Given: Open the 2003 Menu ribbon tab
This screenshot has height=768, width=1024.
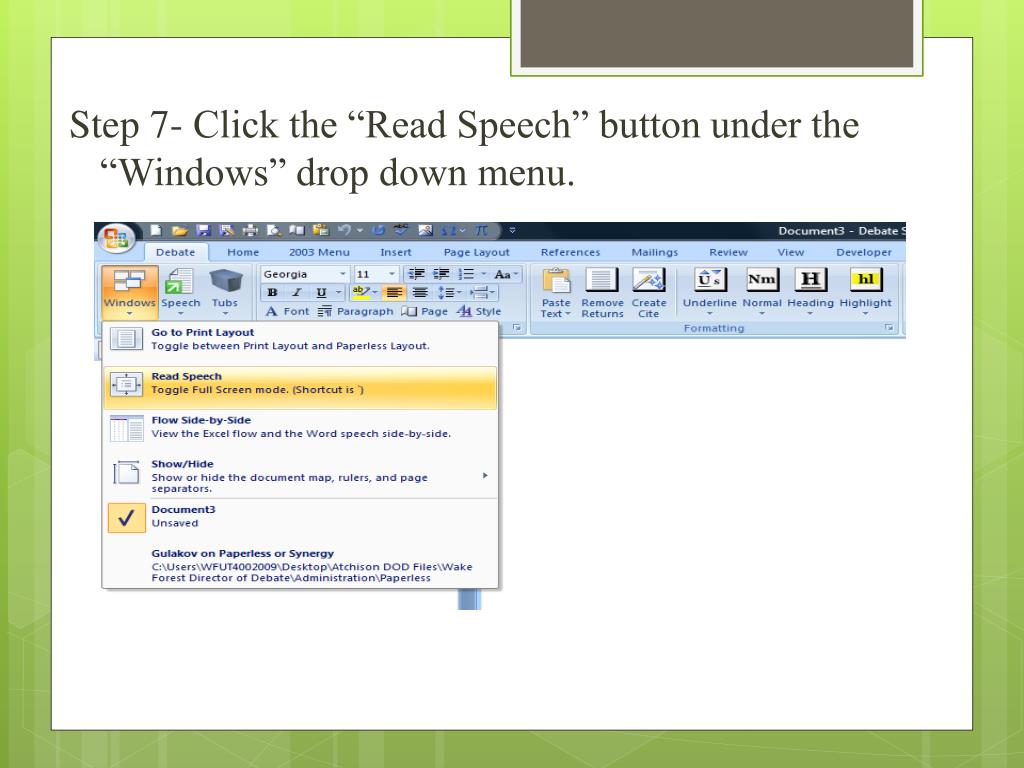Looking at the screenshot, I should pos(319,252).
